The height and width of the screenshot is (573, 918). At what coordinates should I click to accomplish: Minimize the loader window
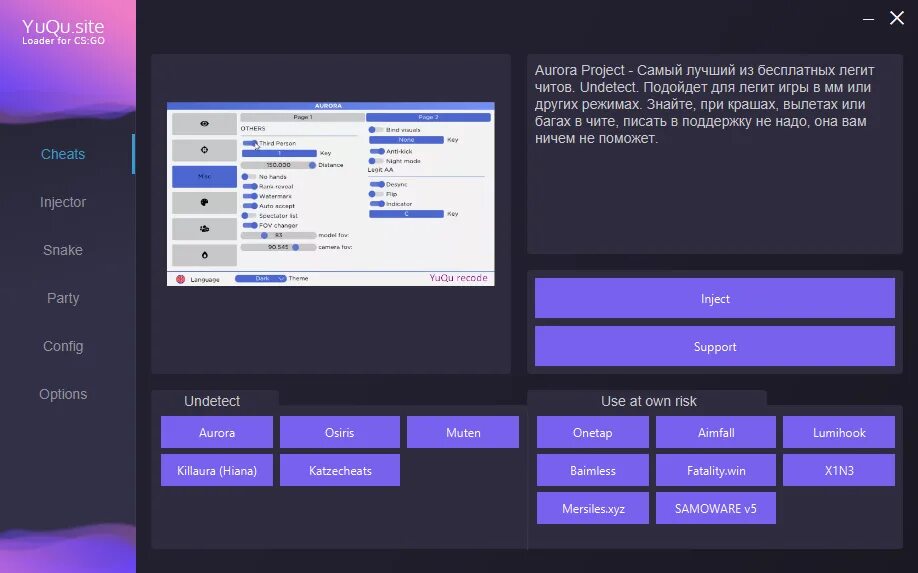[868, 19]
